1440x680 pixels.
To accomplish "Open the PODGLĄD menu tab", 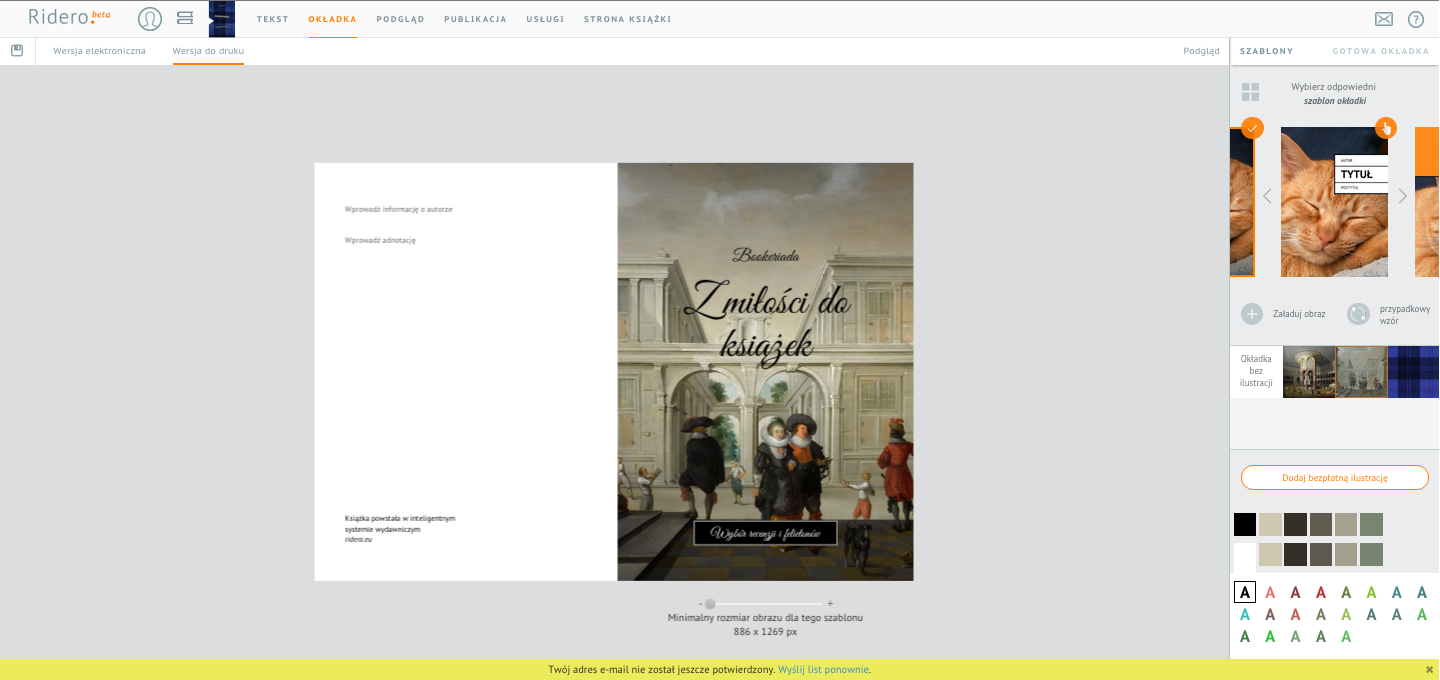I will (400, 19).
